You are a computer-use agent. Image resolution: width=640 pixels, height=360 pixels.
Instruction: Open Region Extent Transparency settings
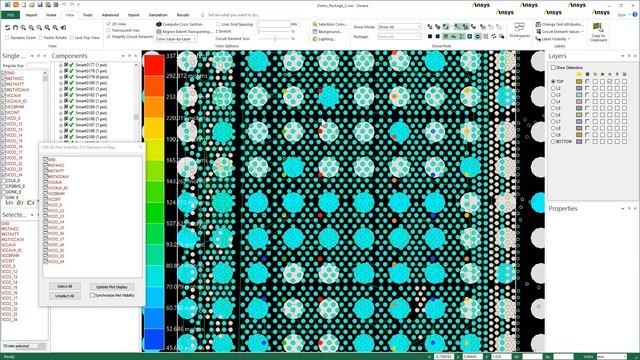[x=184, y=31]
